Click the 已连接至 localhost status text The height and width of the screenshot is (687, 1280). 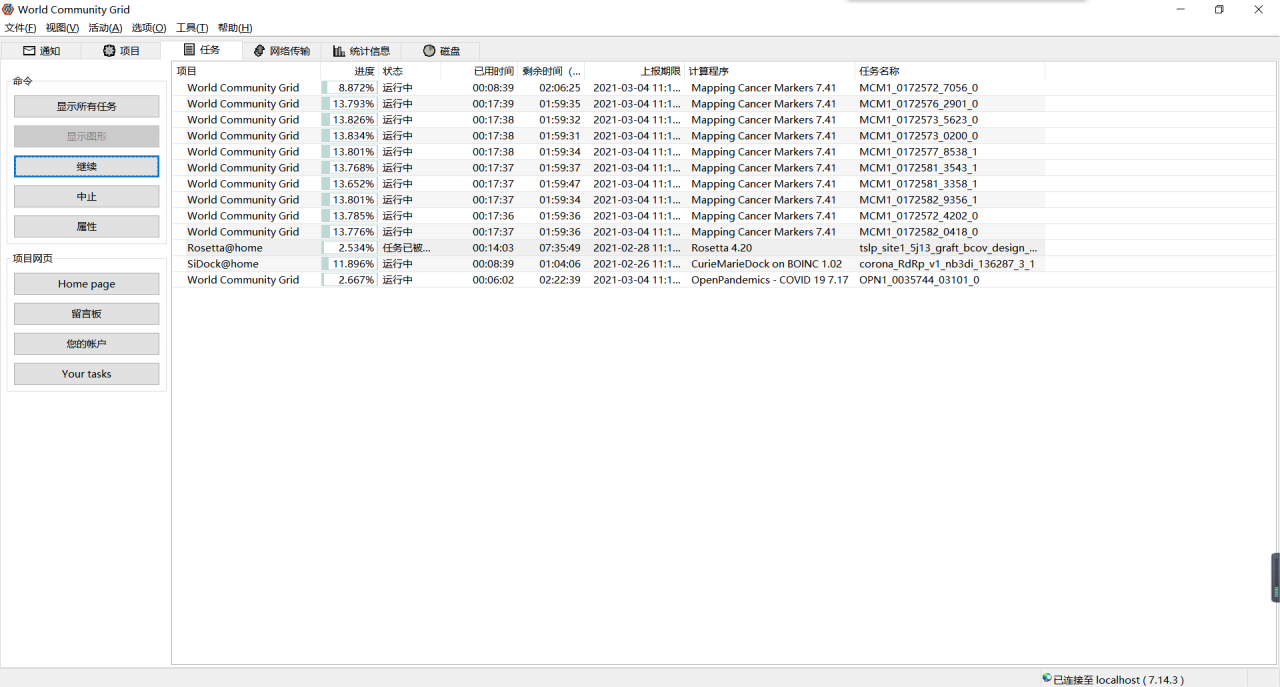pyautogui.click(x=1116, y=679)
